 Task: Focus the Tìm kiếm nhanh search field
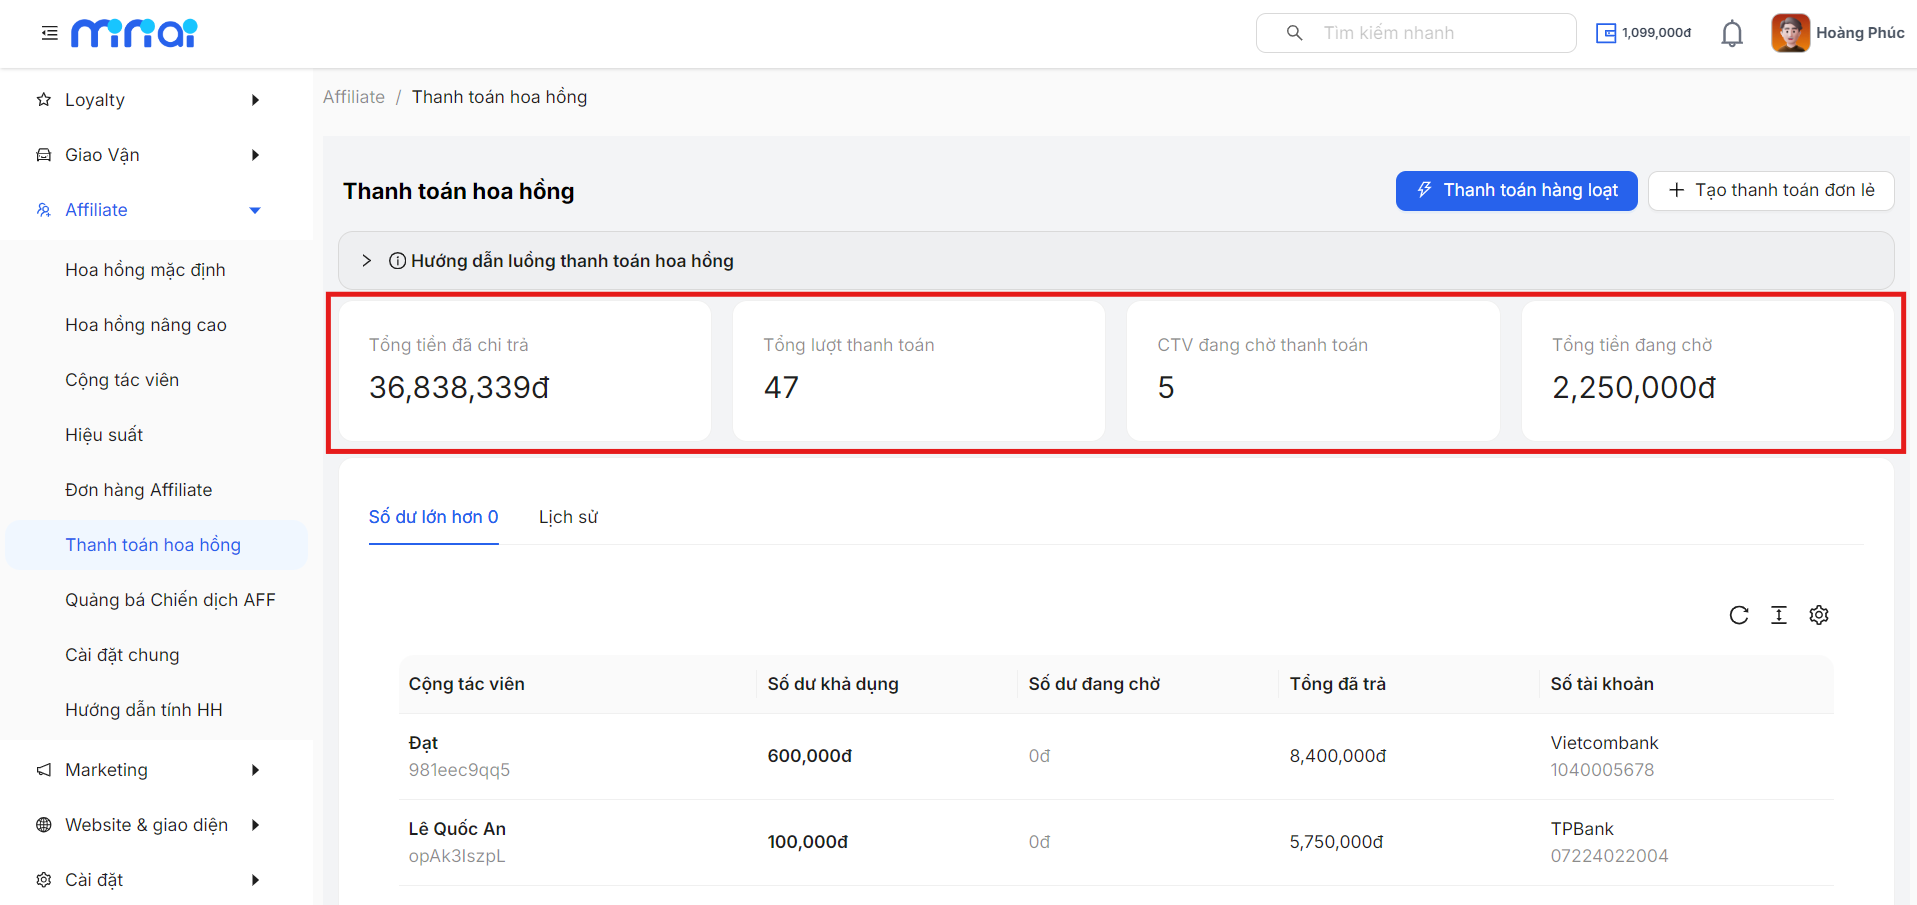coord(1416,33)
